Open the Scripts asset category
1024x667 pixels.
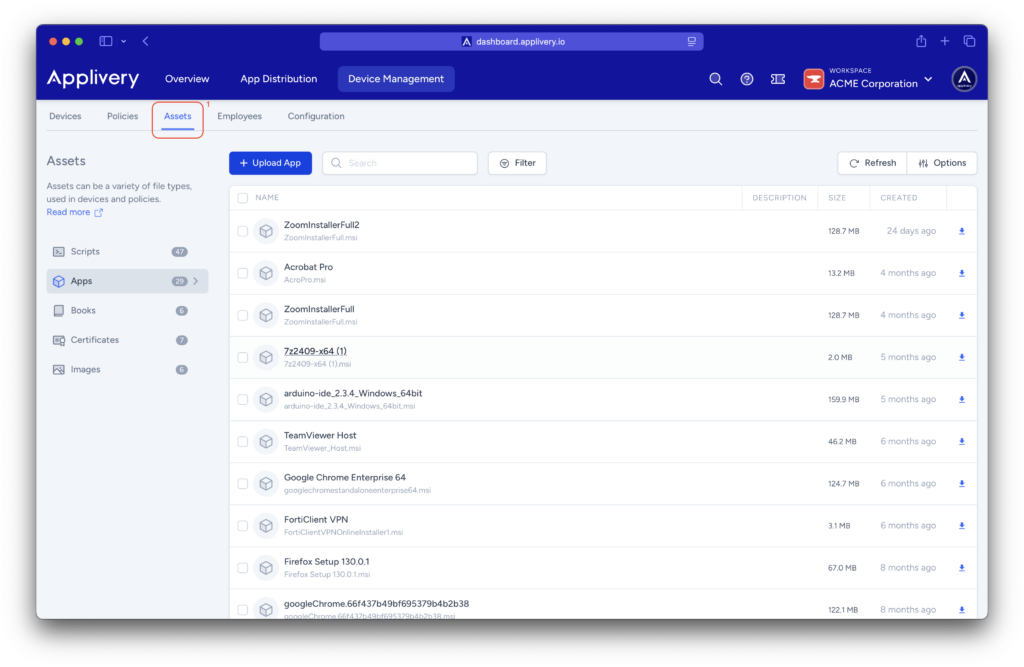127,252
